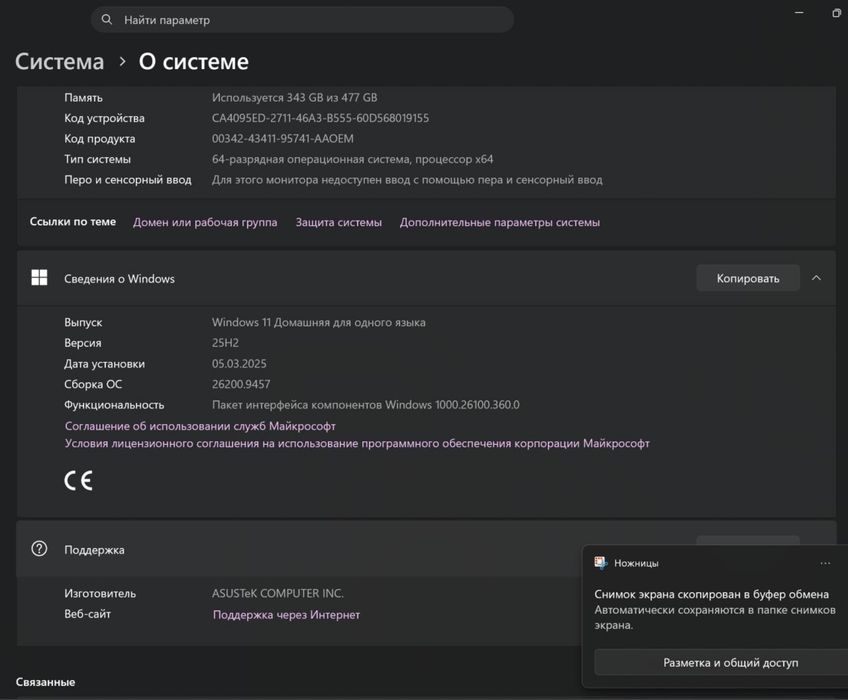Select the device ID starting with CA4095ED
The height and width of the screenshot is (700, 848).
[x=320, y=118]
